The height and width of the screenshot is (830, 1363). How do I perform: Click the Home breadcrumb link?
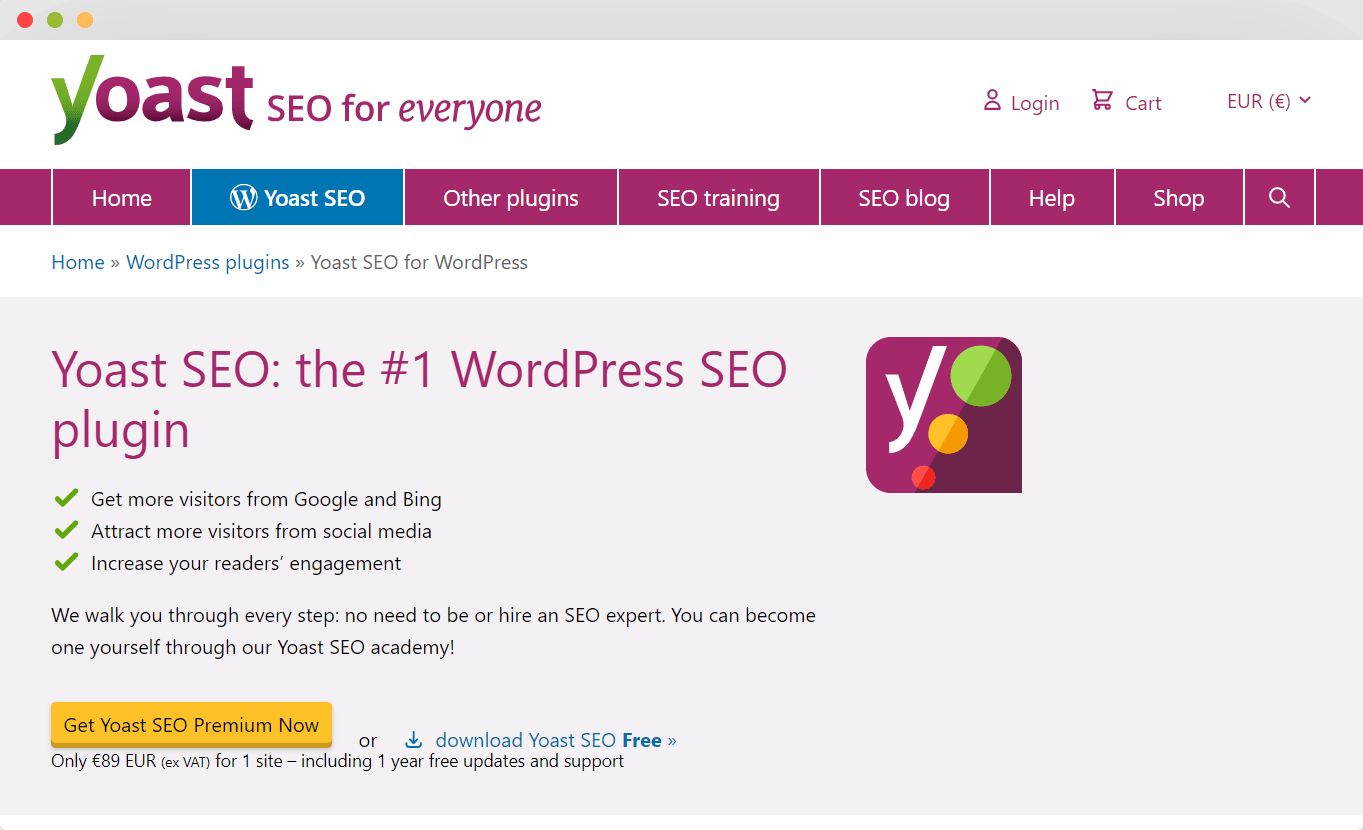[78, 262]
